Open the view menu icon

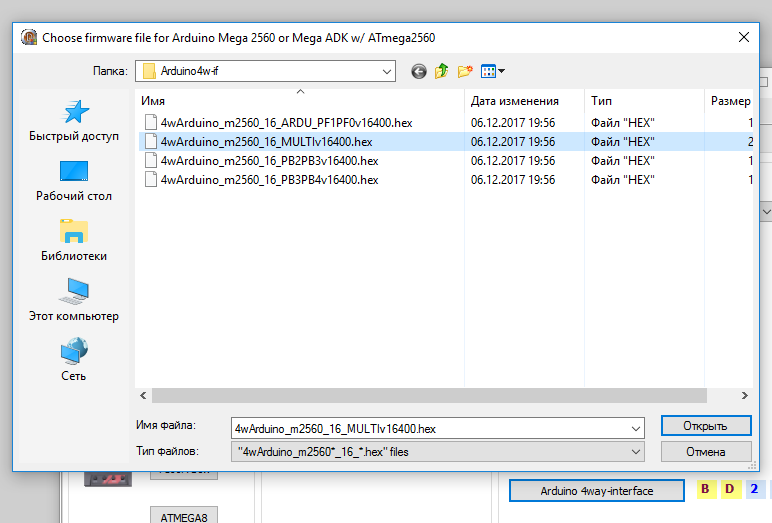492,71
